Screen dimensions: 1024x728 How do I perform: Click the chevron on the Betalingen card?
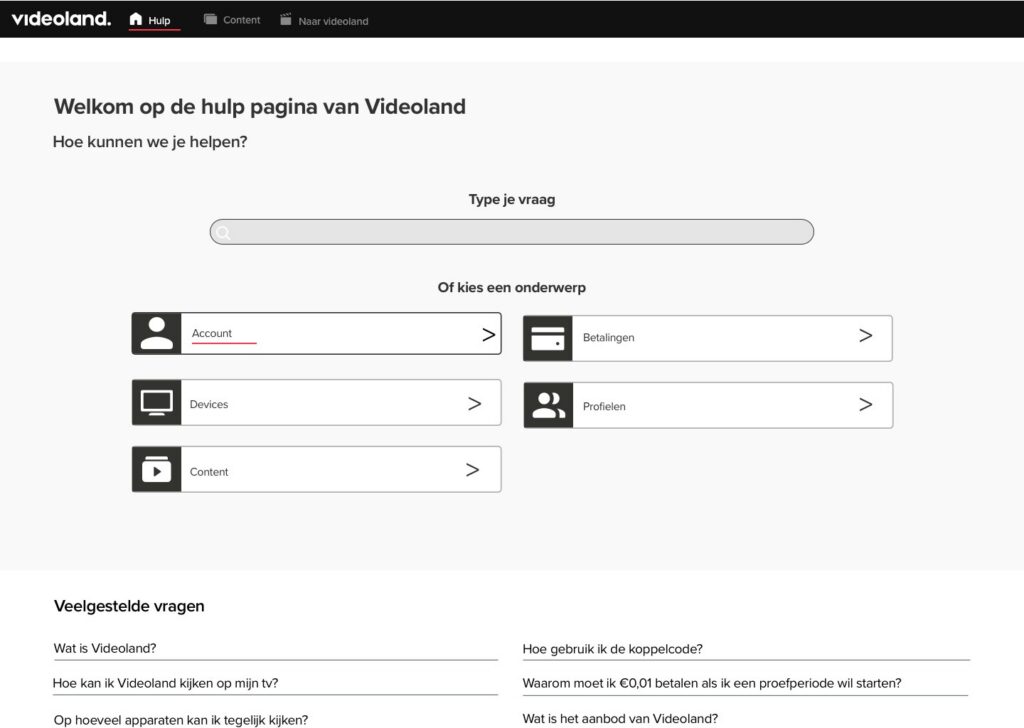coord(865,336)
